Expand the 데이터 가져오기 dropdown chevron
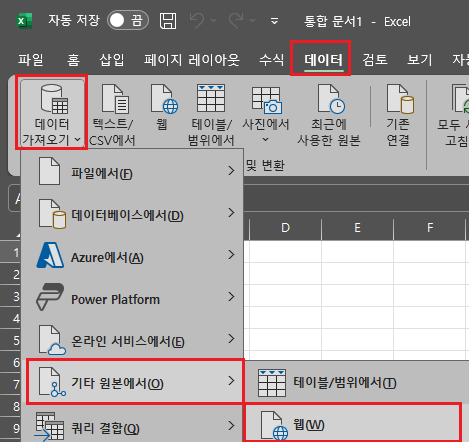Viewport: 469px width, 442px height. pos(78,139)
